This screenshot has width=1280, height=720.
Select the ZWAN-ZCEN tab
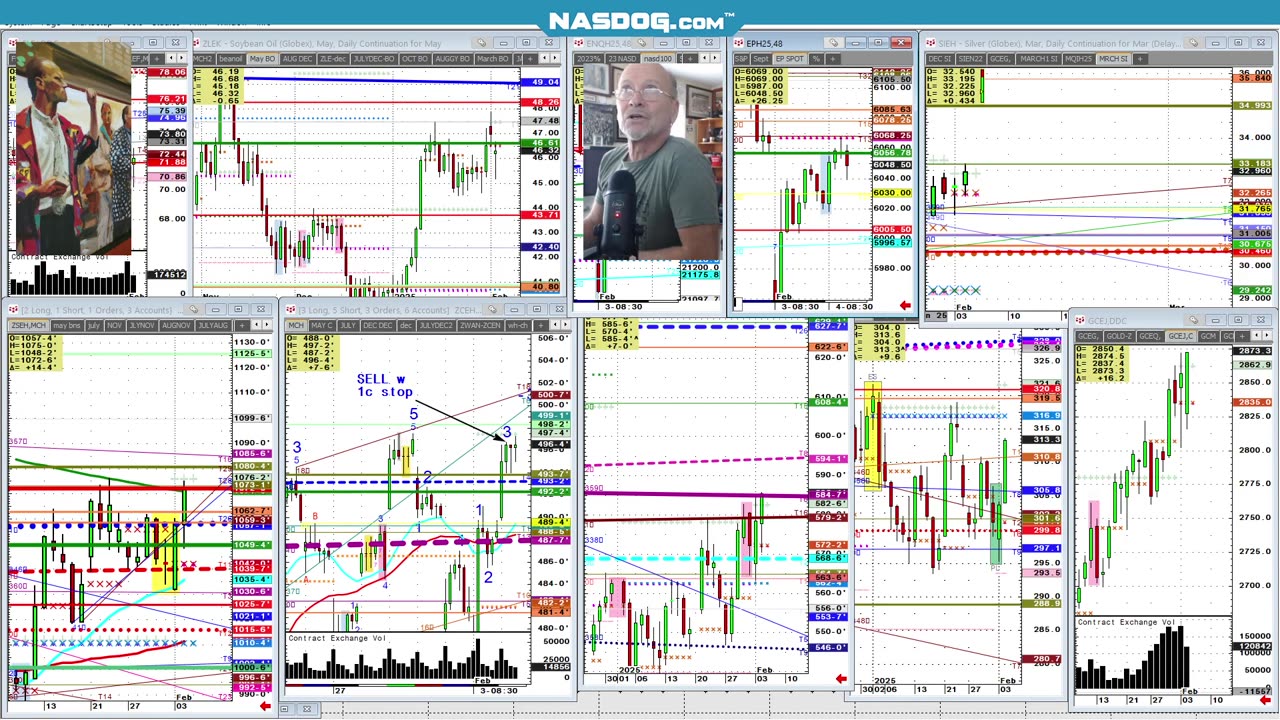tap(480, 325)
